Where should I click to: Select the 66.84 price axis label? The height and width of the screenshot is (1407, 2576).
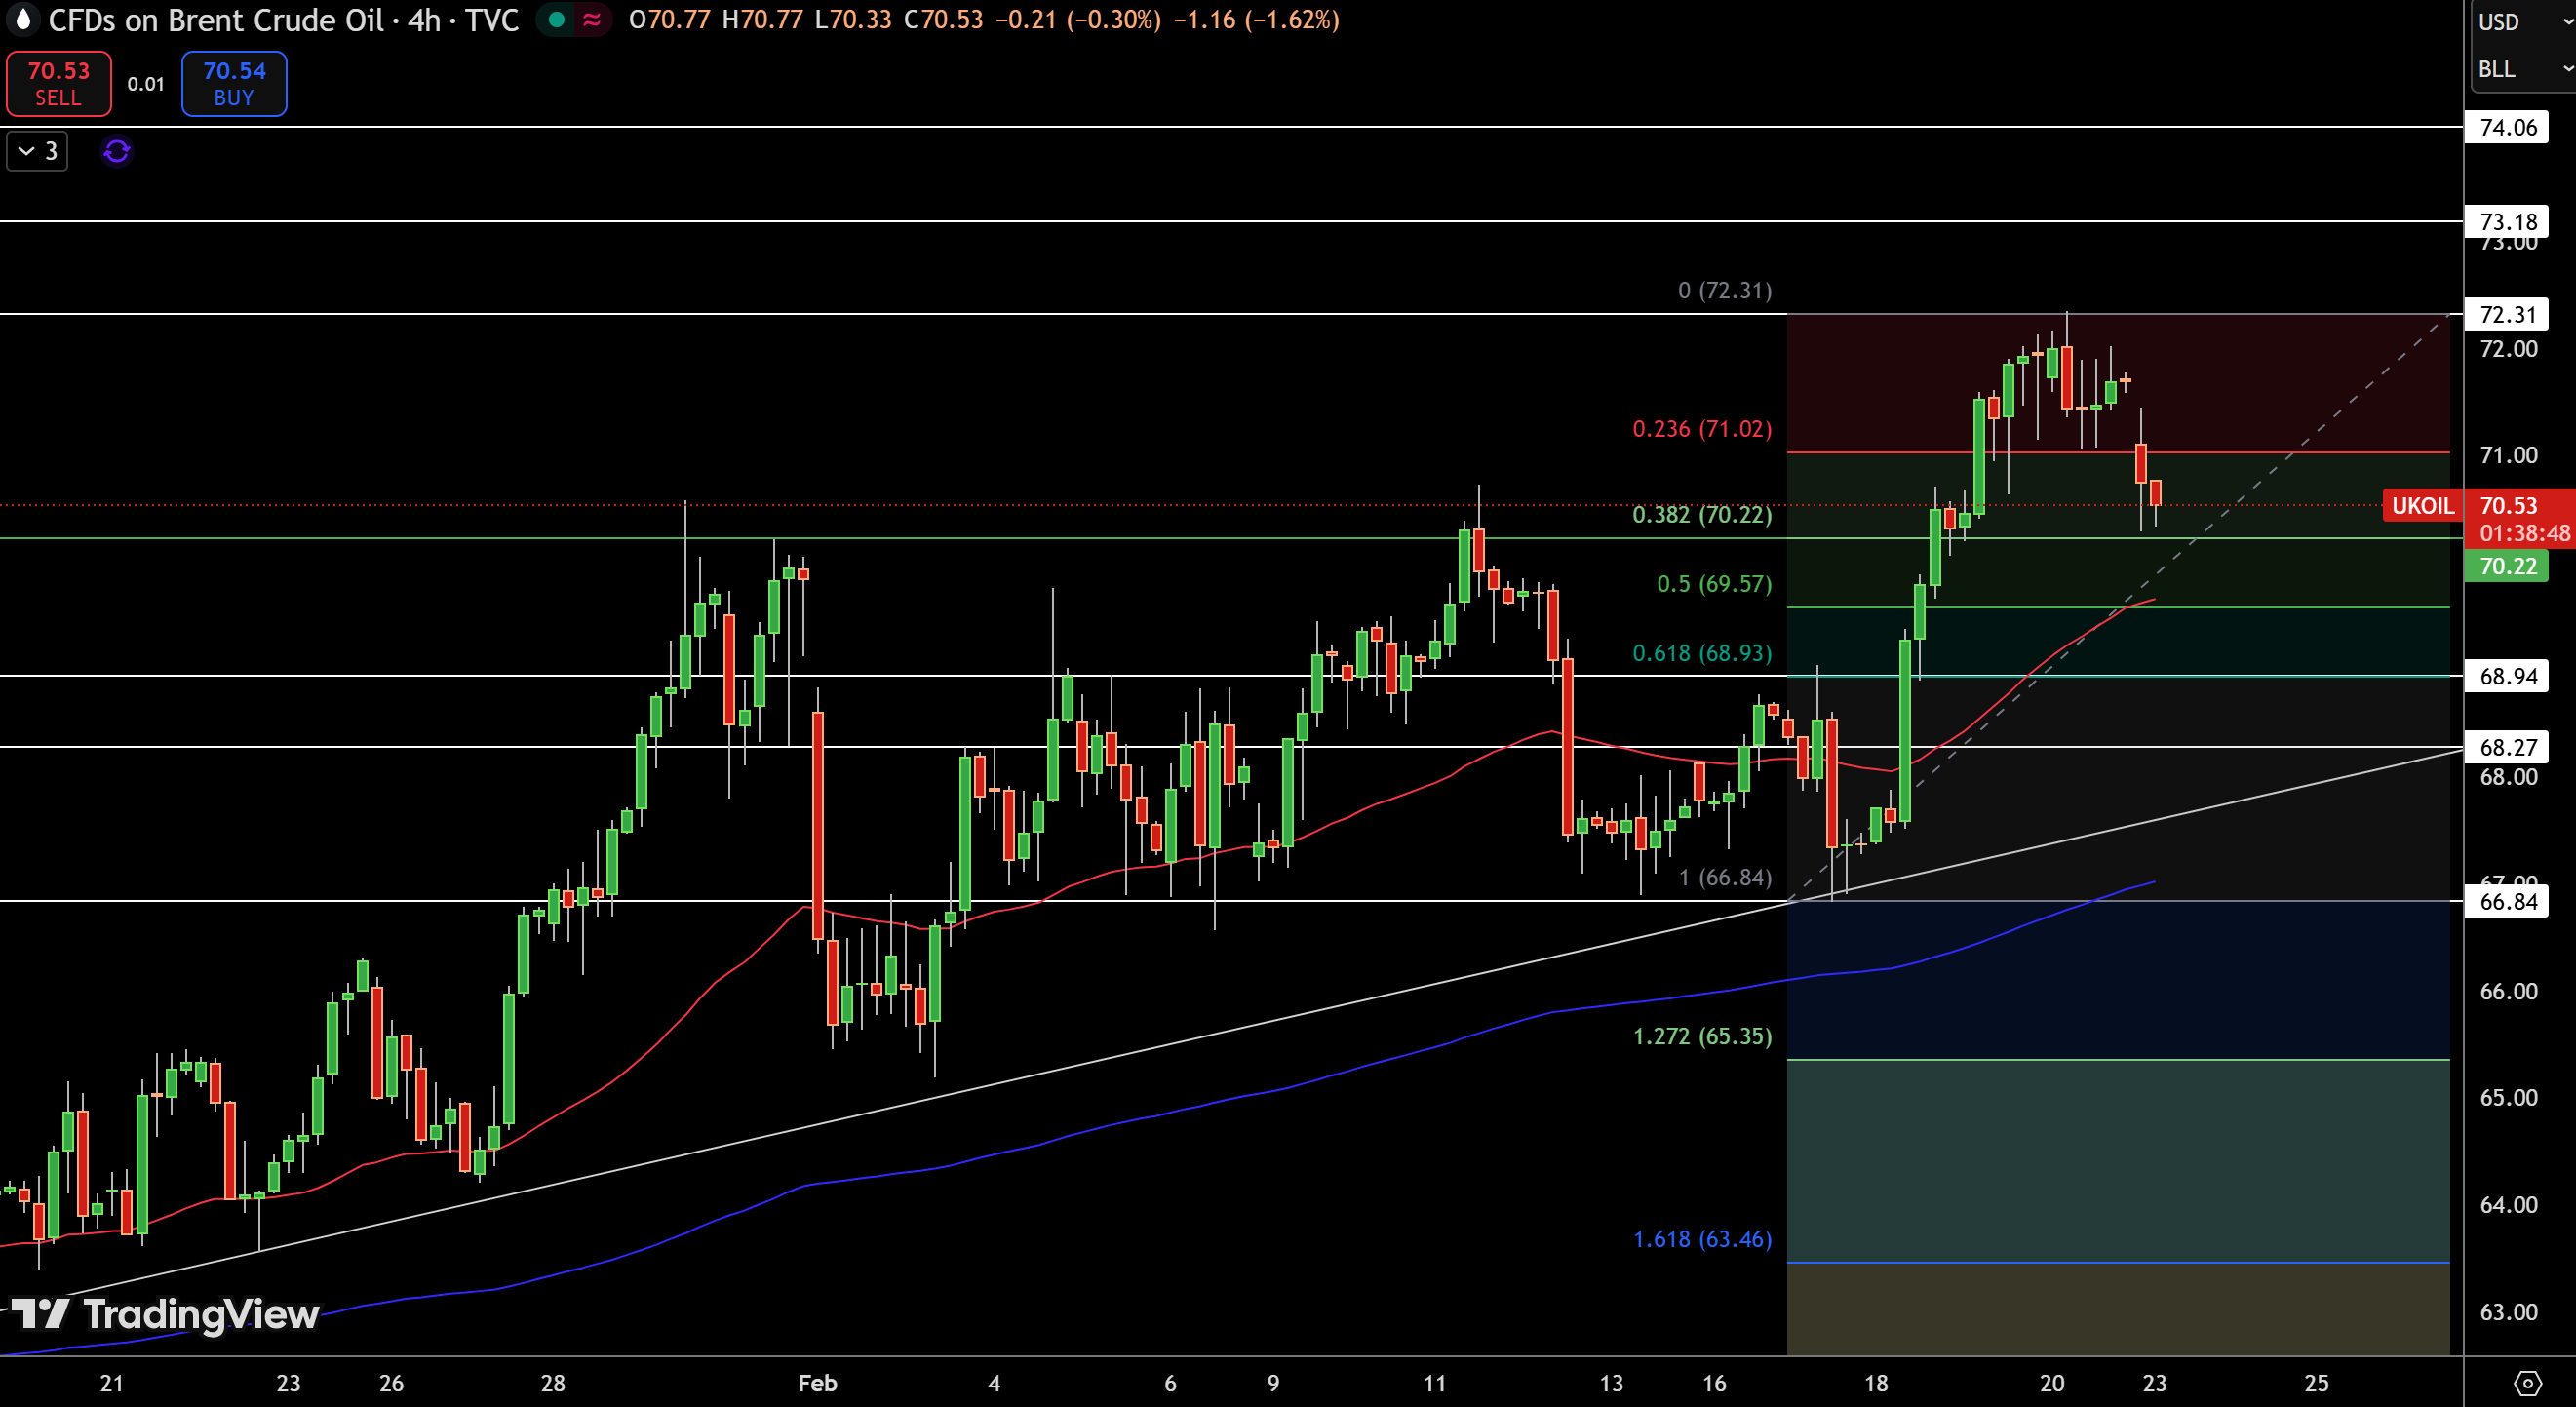pos(2507,901)
